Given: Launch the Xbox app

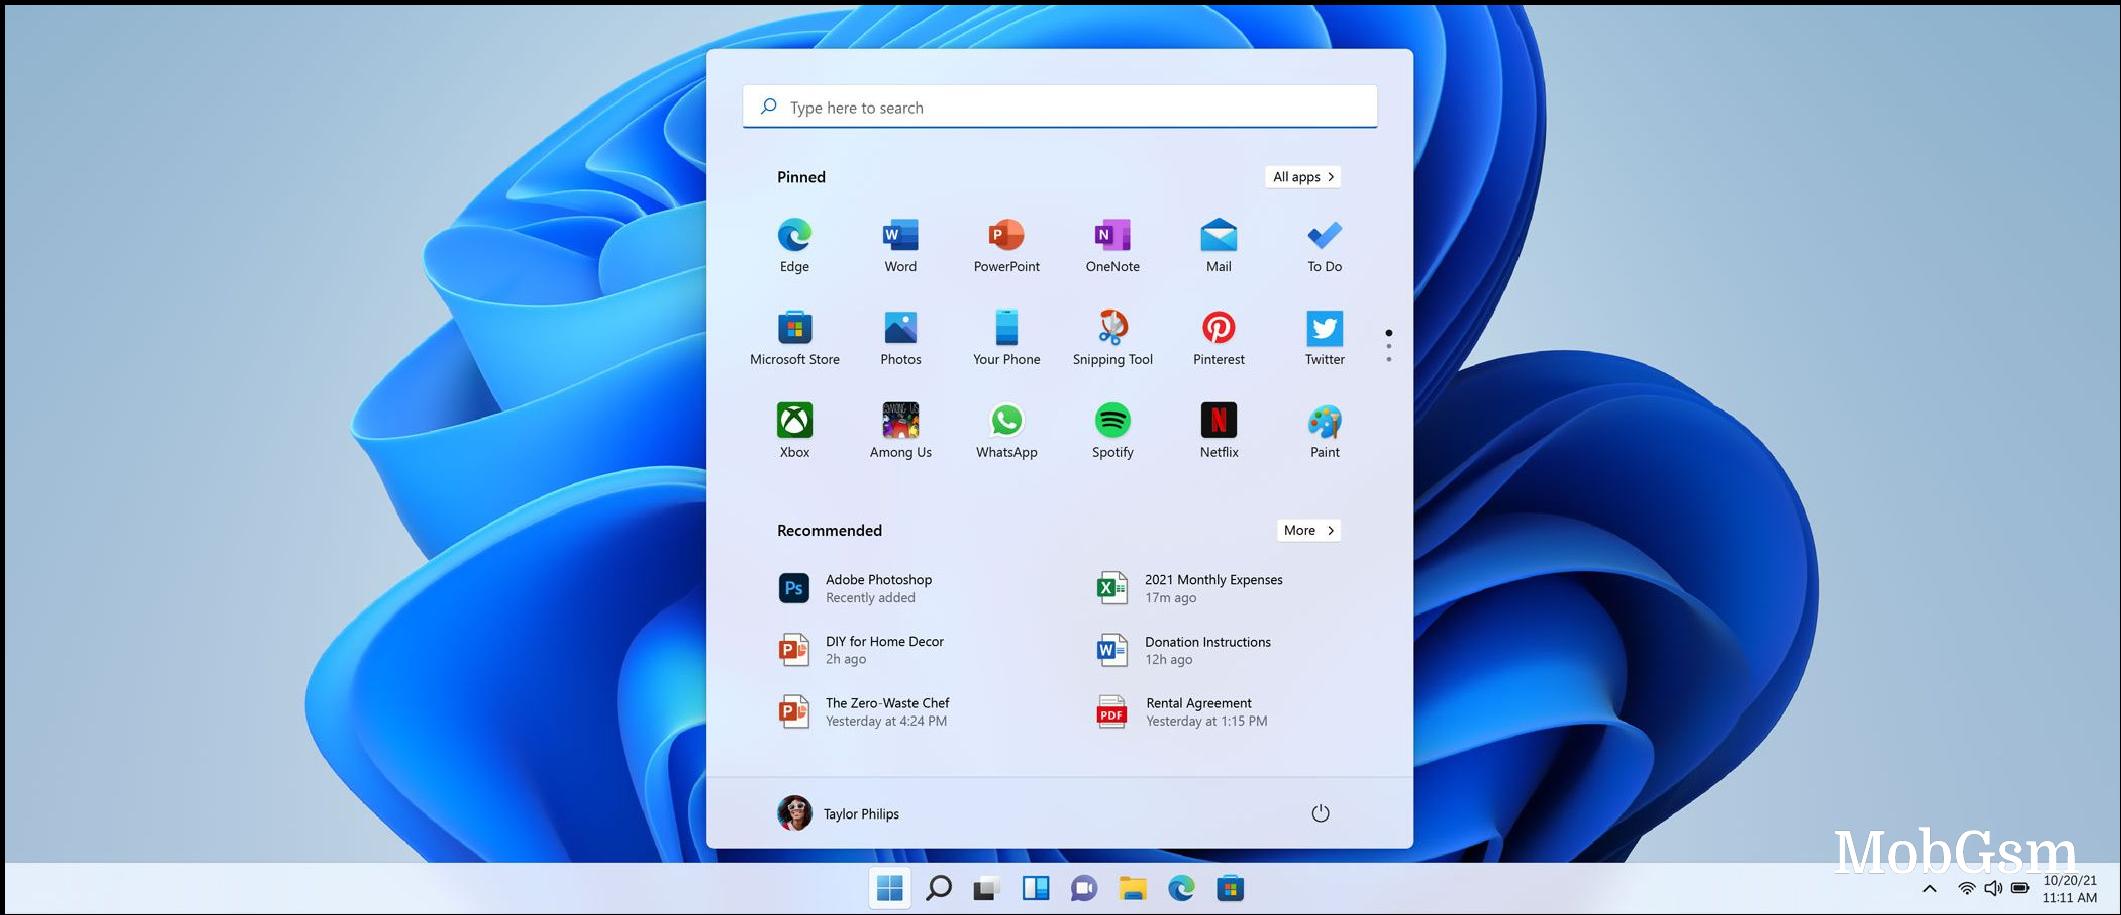Looking at the screenshot, I should 794,431.
